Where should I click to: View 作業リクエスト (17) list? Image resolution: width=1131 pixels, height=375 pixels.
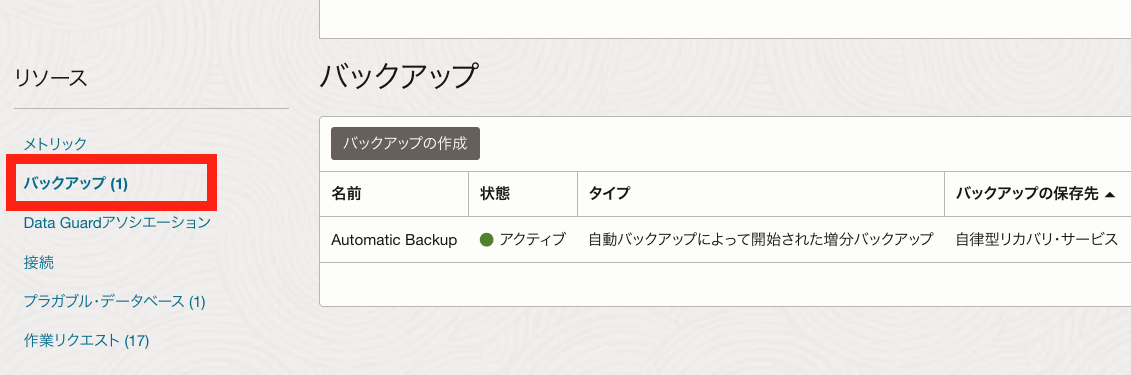[x=86, y=340]
